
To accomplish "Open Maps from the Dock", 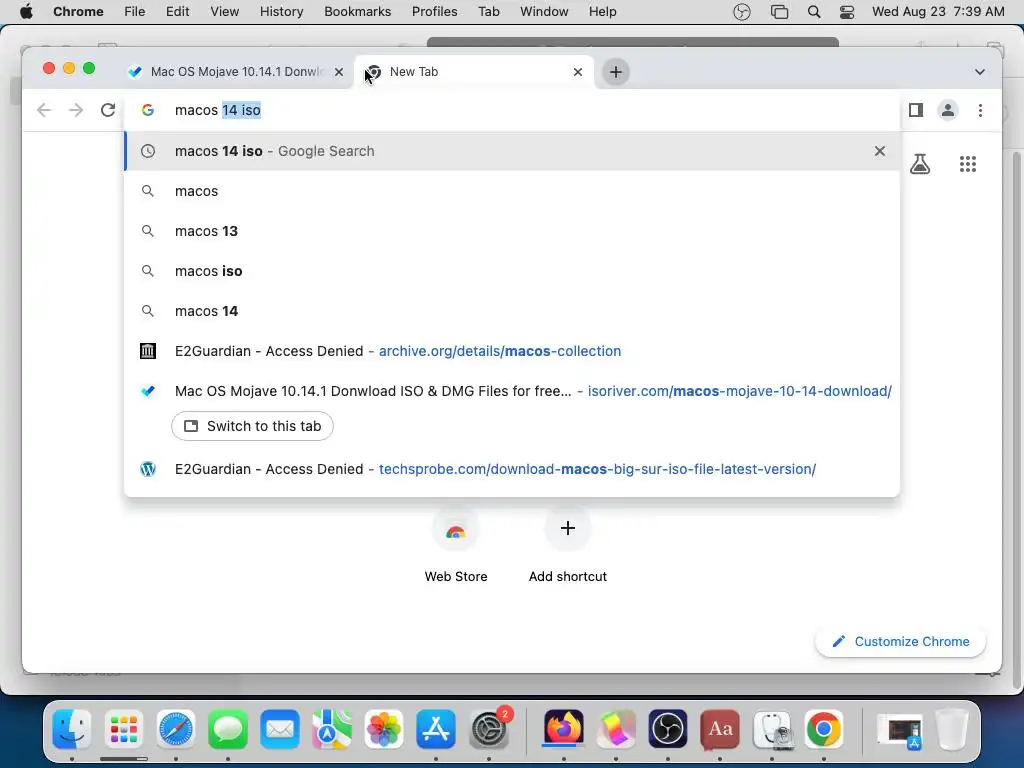I will 332,729.
